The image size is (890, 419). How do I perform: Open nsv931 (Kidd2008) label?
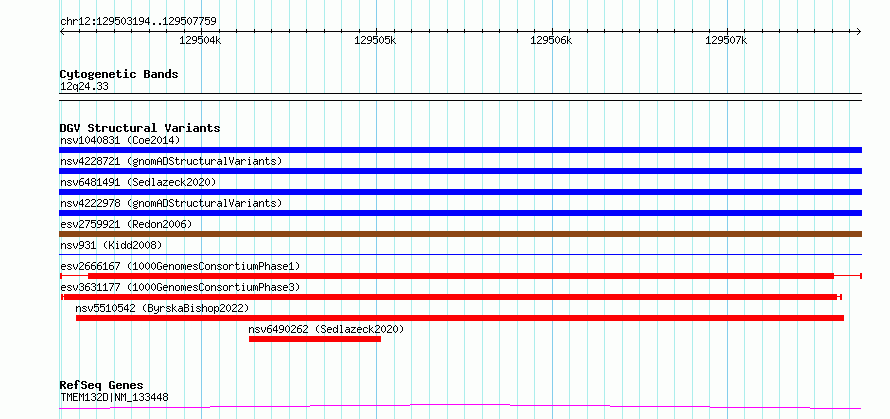(x=111, y=245)
